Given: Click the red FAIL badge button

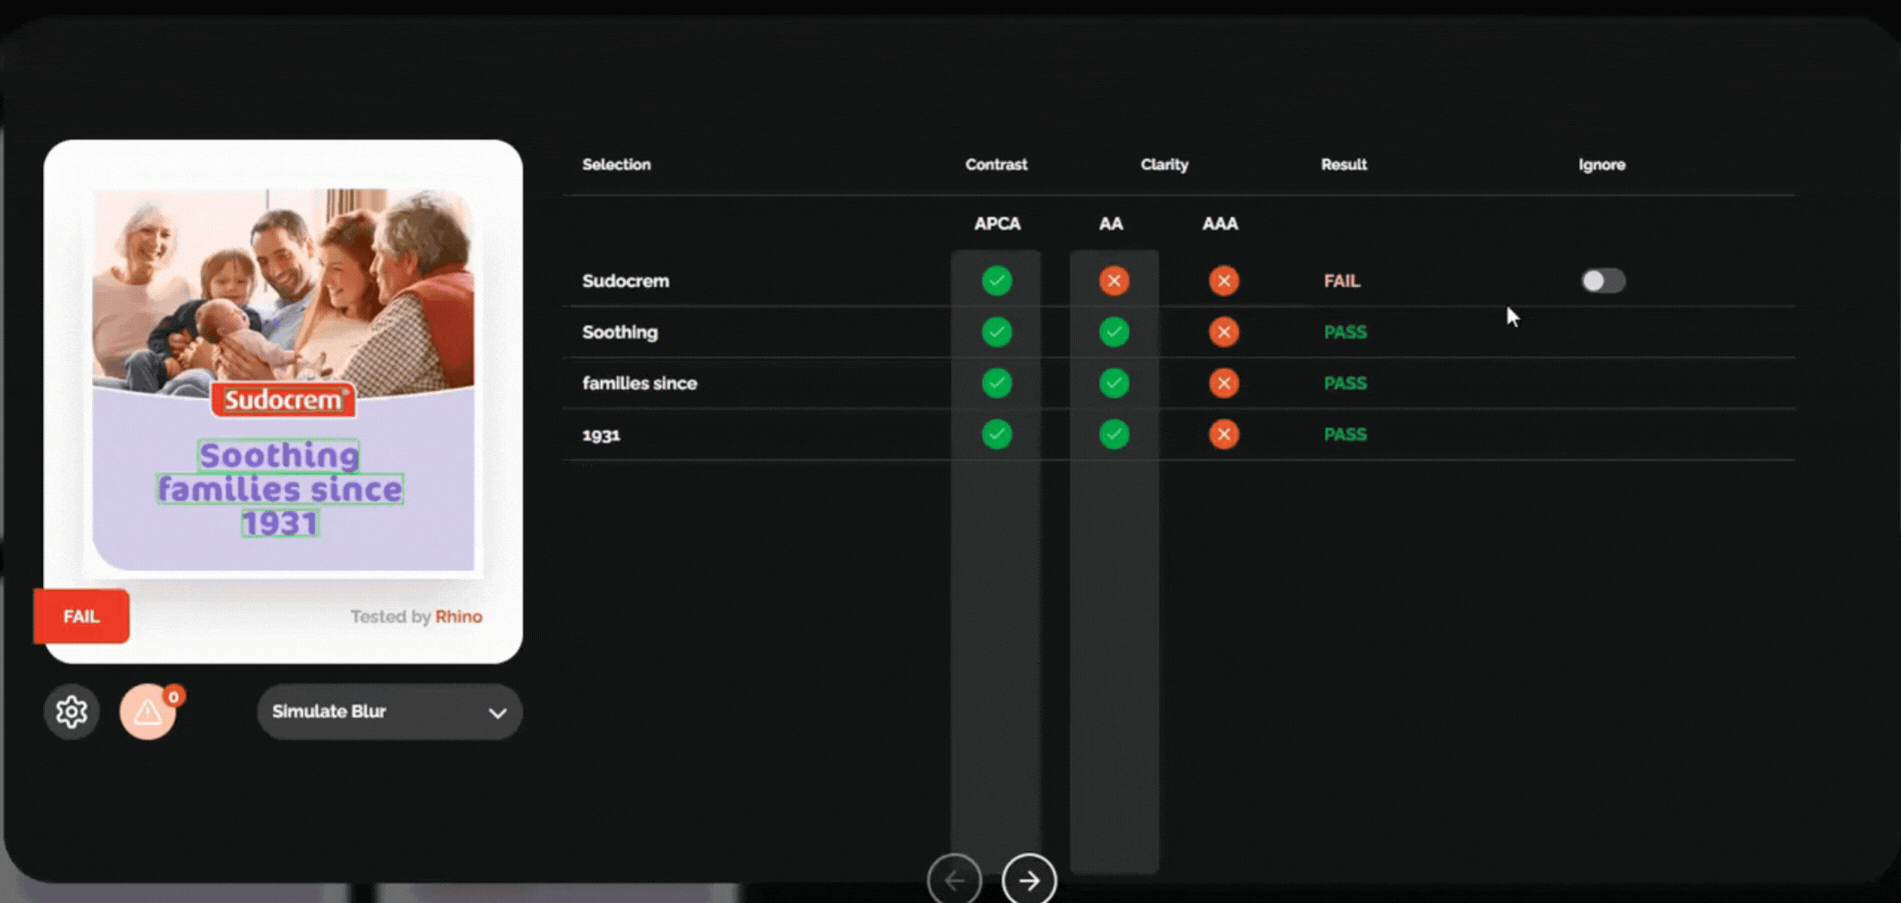Looking at the screenshot, I should coord(81,616).
